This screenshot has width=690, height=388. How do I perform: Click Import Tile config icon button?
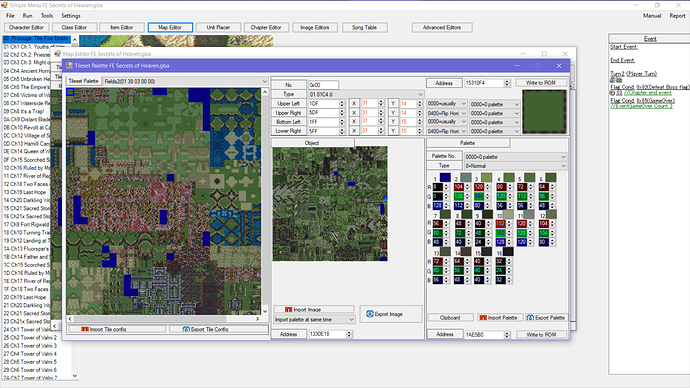pos(117,329)
